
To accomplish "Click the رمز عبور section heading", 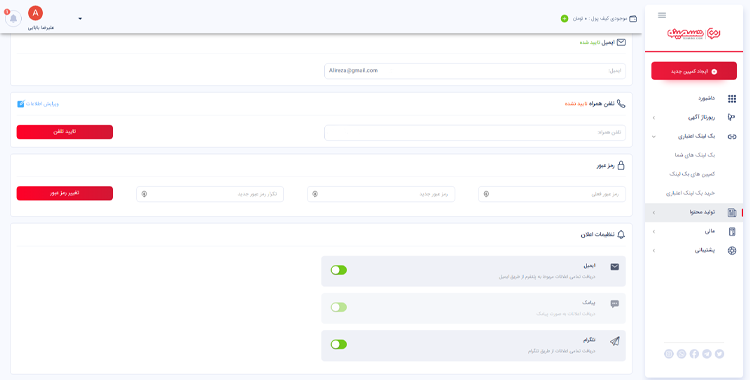I will point(606,166).
